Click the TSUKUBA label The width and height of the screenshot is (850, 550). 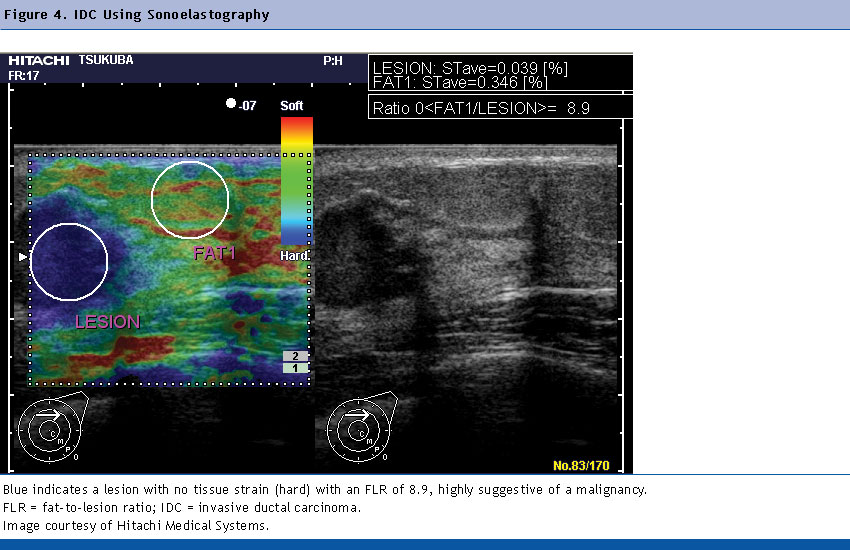(106, 60)
